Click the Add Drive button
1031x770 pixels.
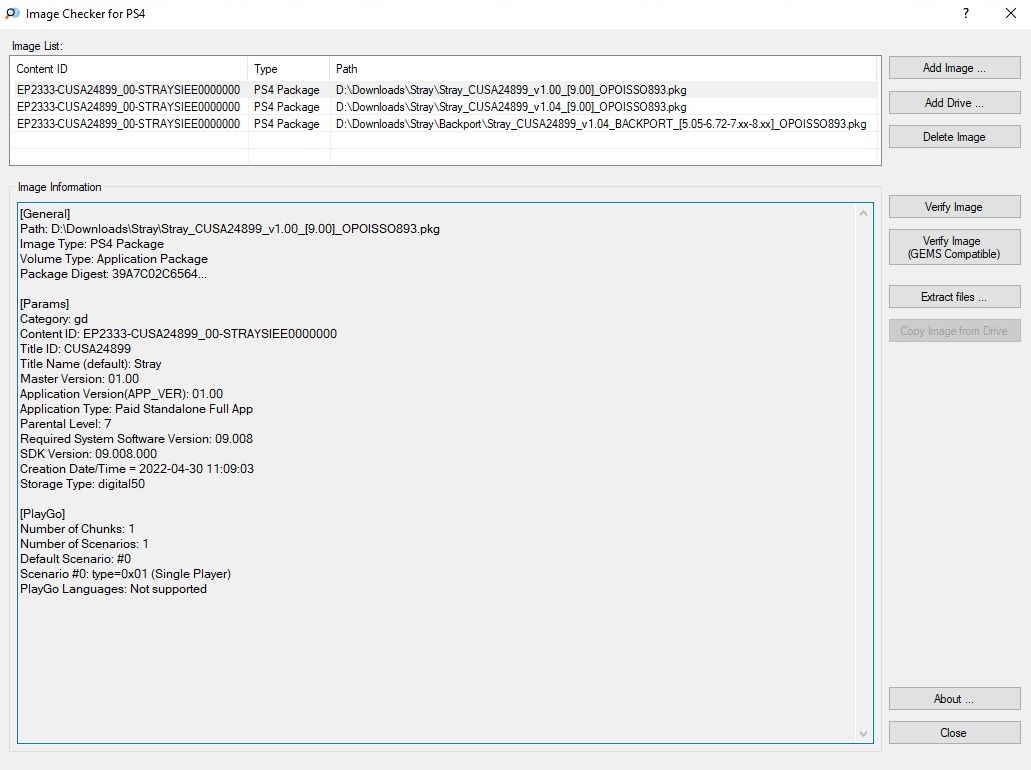point(954,103)
